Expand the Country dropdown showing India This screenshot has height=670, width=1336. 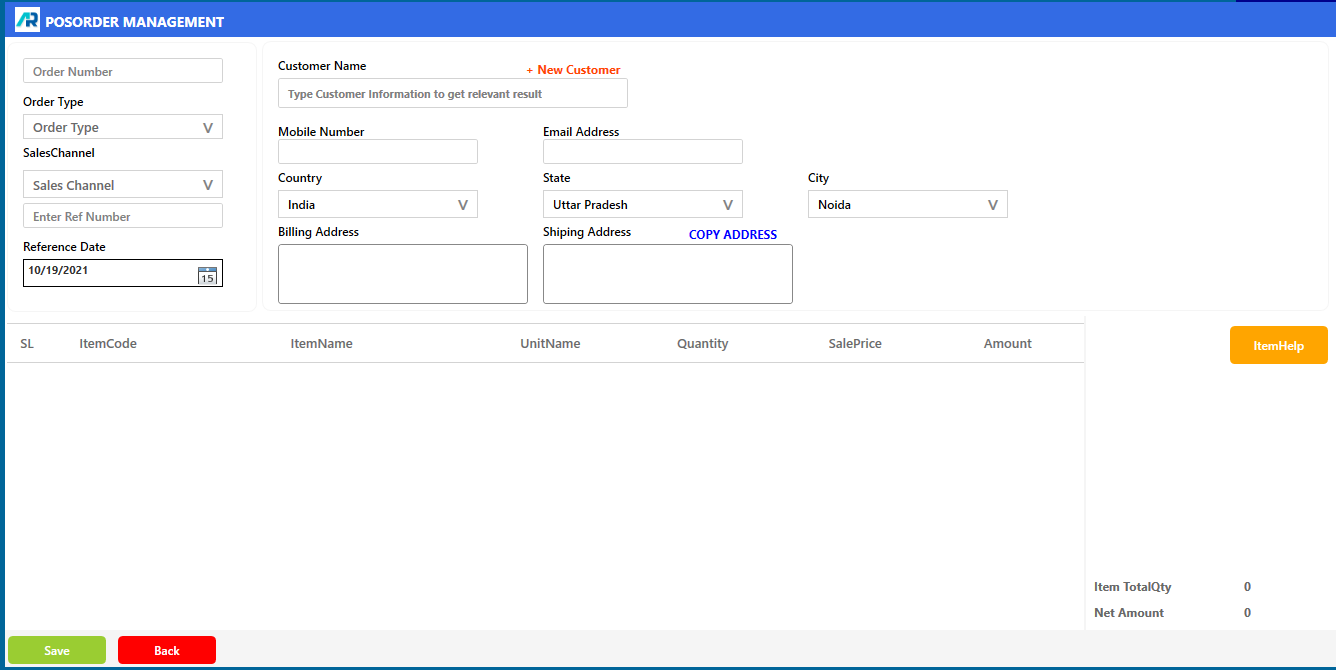pos(377,204)
